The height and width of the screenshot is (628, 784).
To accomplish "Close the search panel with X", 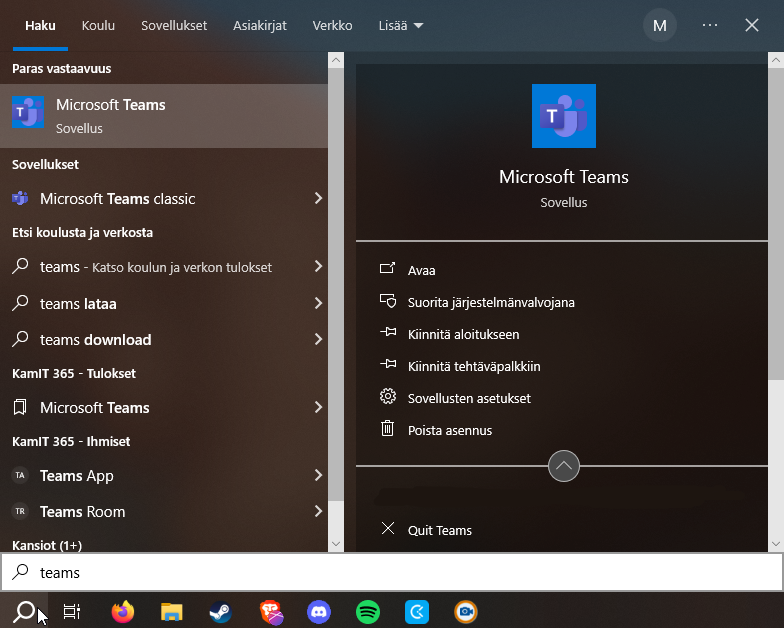I will pyautogui.click(x=752, y=25).
